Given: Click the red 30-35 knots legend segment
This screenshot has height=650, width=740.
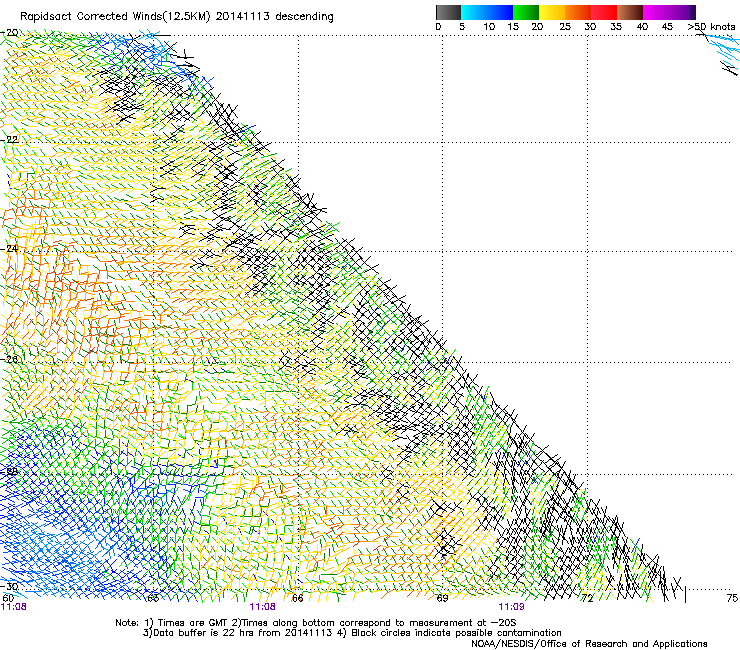Looking at the screenshot, I should tap(604, 12).
